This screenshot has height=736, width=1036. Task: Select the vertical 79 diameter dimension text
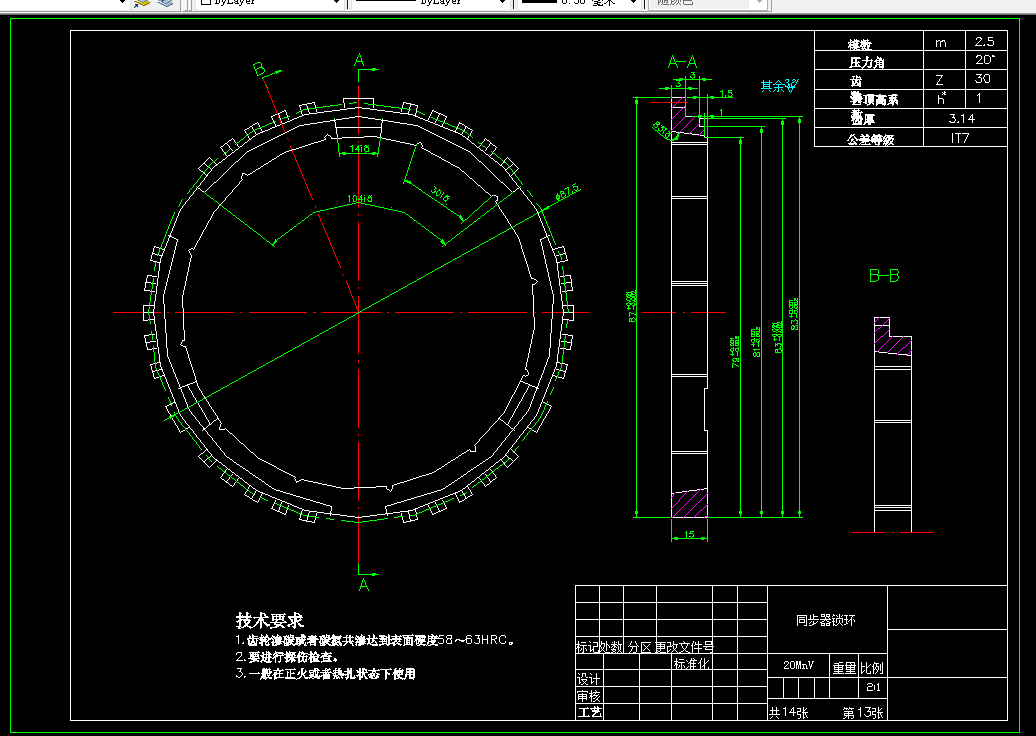(735, 352)
